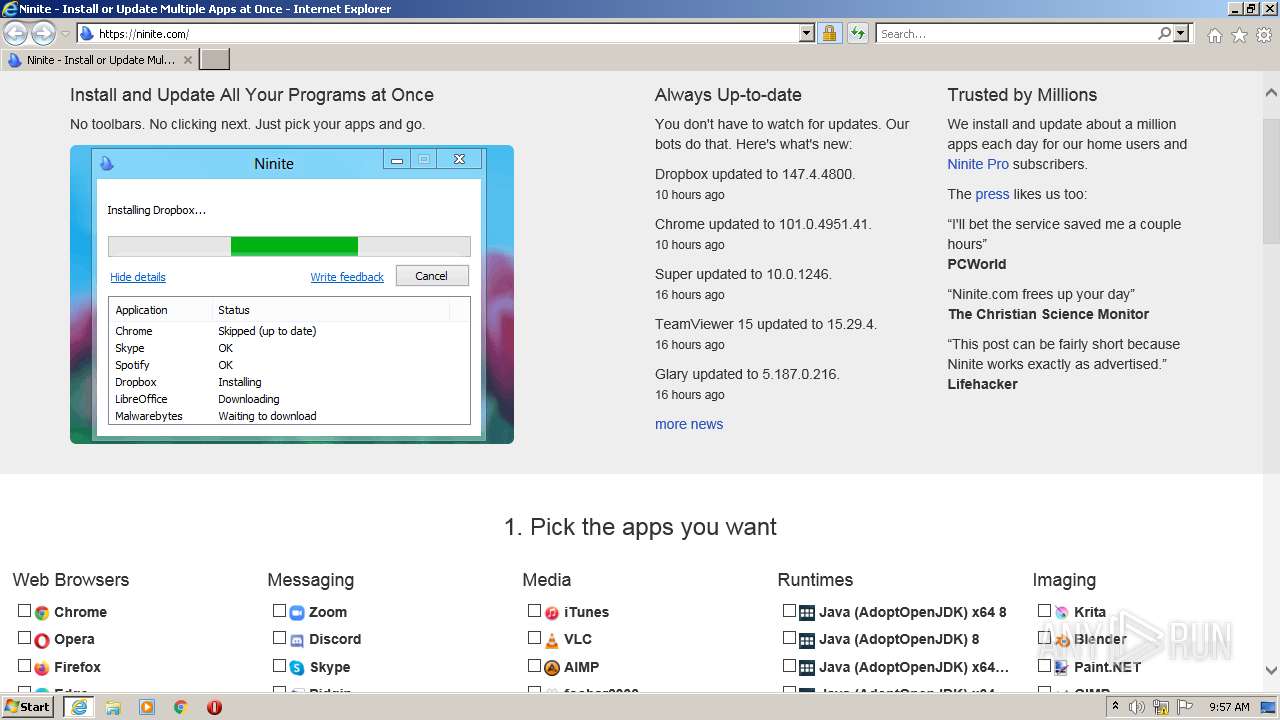1280x720 pixels.
Task: Show hidden icons in the system tray
Action: 1115,707
